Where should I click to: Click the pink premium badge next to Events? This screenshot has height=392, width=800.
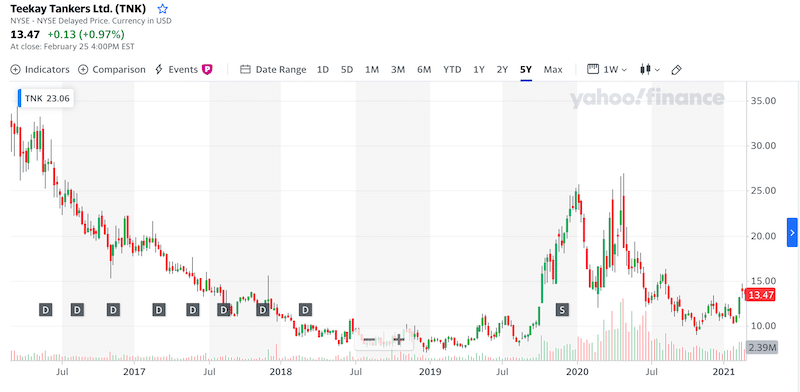click(207, 69)
